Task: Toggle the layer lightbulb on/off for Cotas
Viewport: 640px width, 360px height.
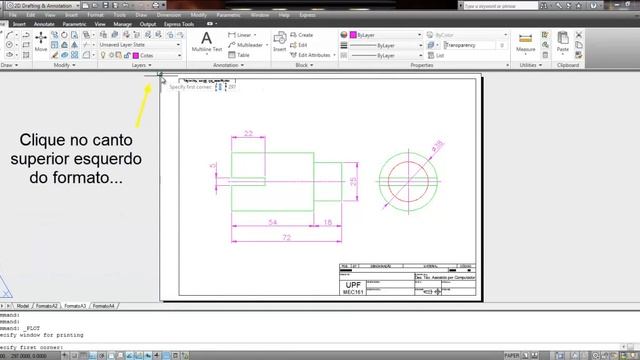Action: click(x=103, y=55)
